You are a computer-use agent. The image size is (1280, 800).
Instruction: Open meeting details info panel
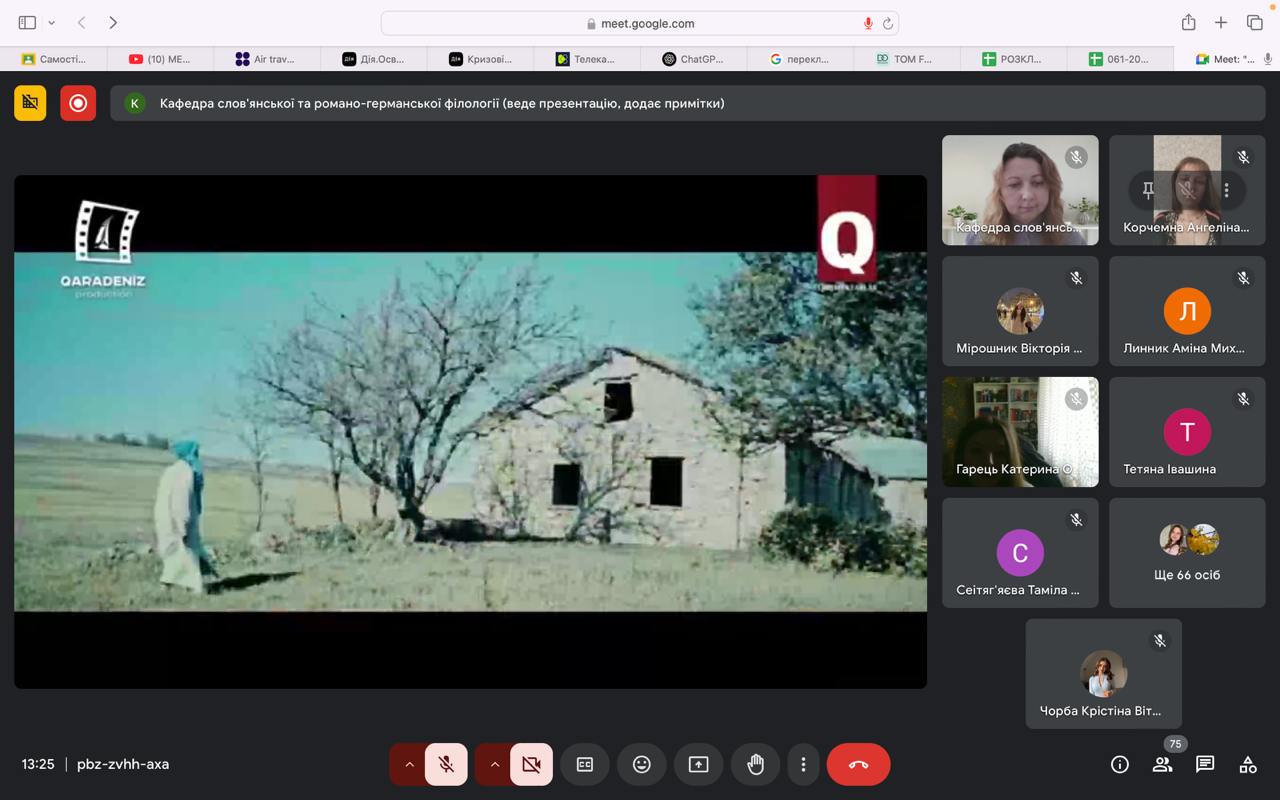click(x=1120, y=764)
